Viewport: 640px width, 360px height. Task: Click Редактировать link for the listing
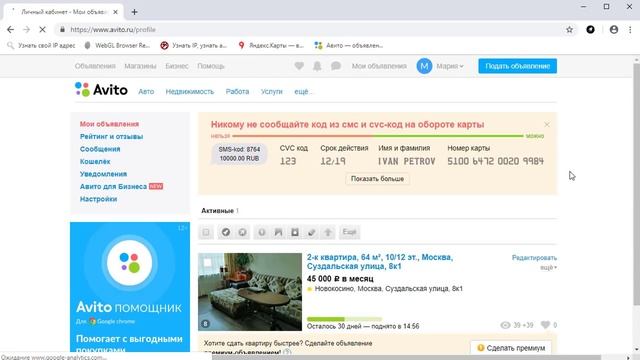pos(534,258)
